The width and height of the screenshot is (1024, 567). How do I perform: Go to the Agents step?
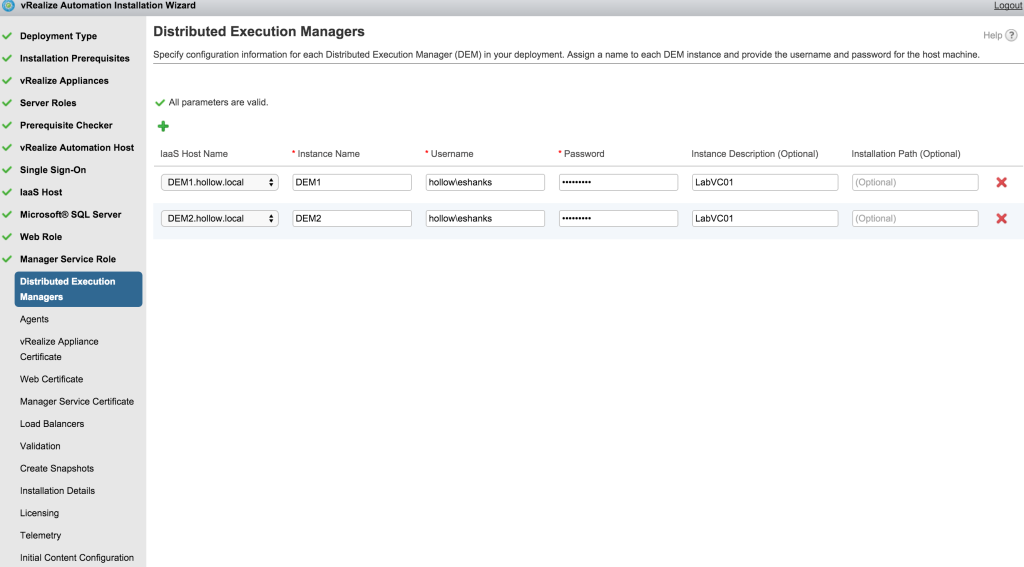point(34,320)
